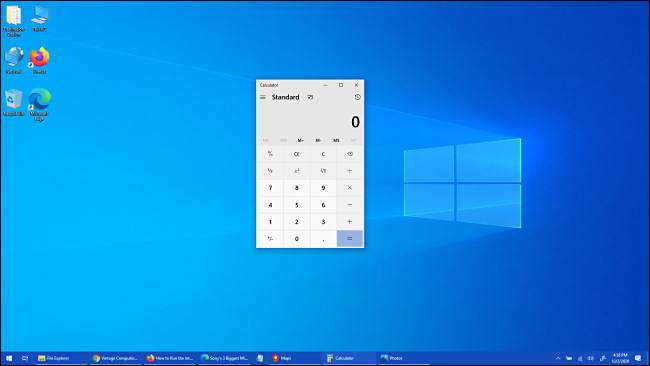Click the volume tray icon
Viewport: 650px width, 366px height.
click(x=591, y=358)
